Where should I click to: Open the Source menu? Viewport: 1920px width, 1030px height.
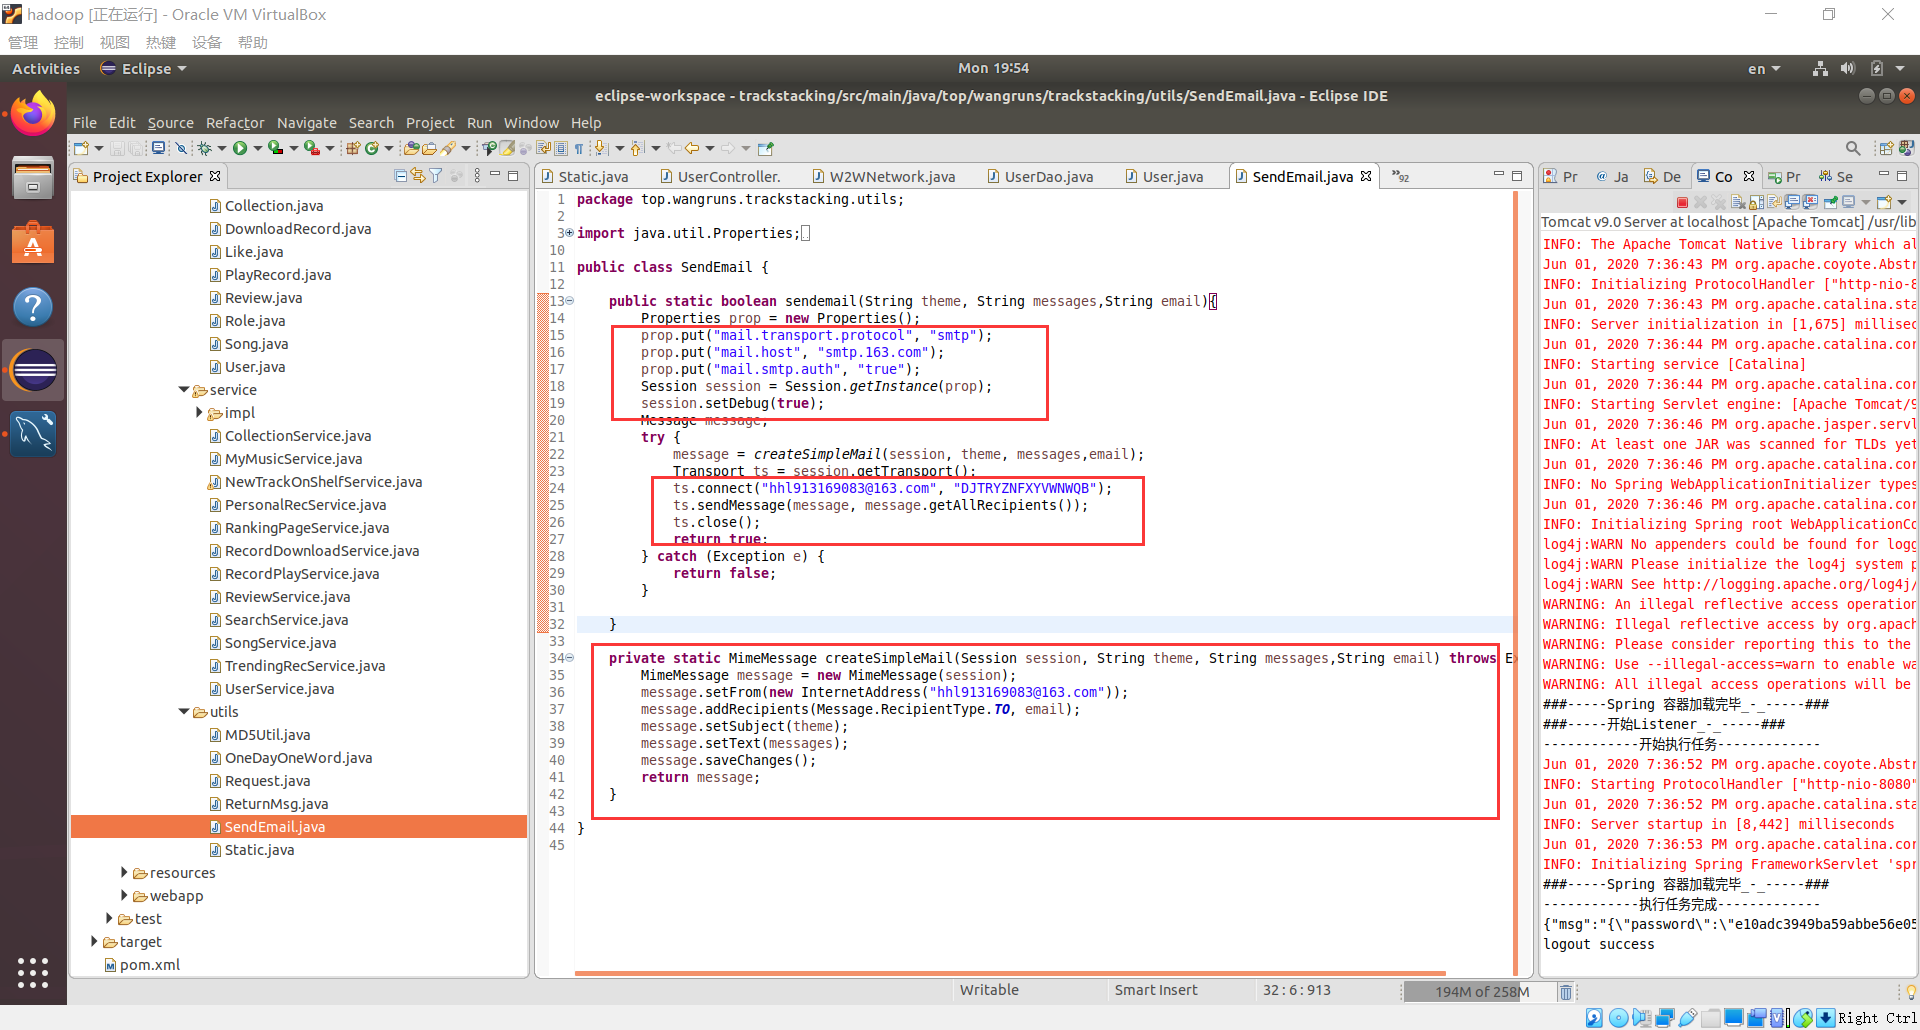pyautogui.click(x=170, y=123)
